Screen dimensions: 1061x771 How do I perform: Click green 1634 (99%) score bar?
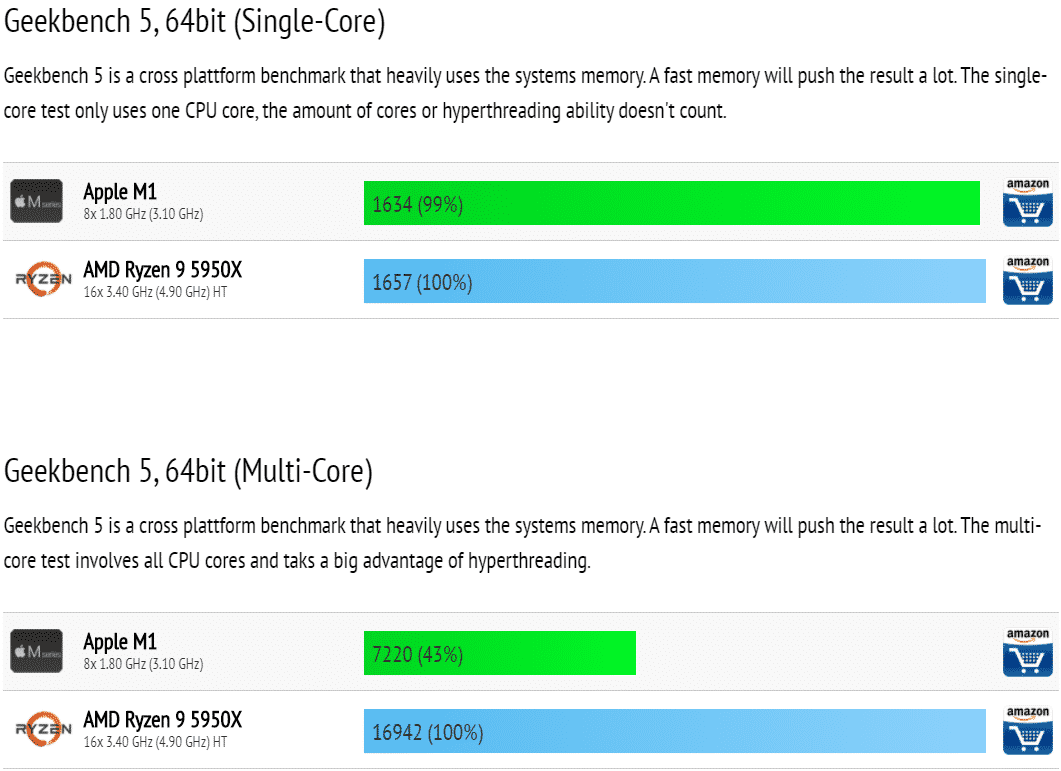click(x=671, y=203)
